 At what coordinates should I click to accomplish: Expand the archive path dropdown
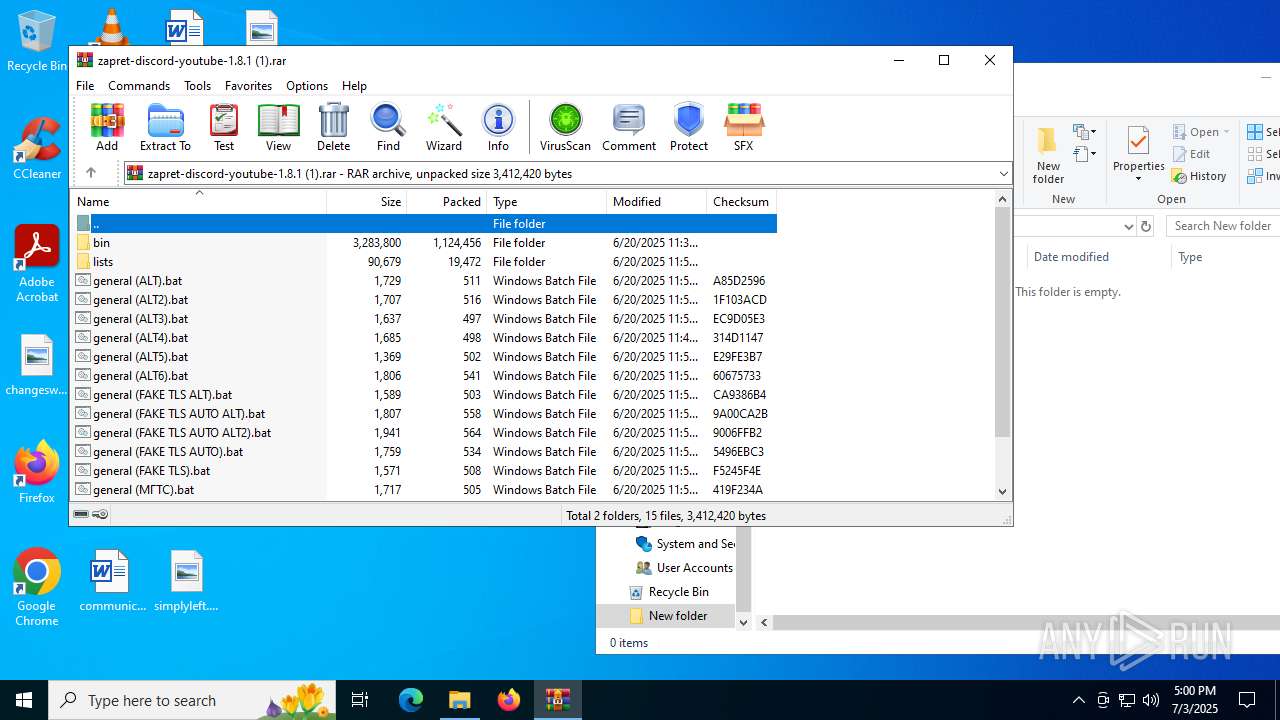pos(1003,174)
